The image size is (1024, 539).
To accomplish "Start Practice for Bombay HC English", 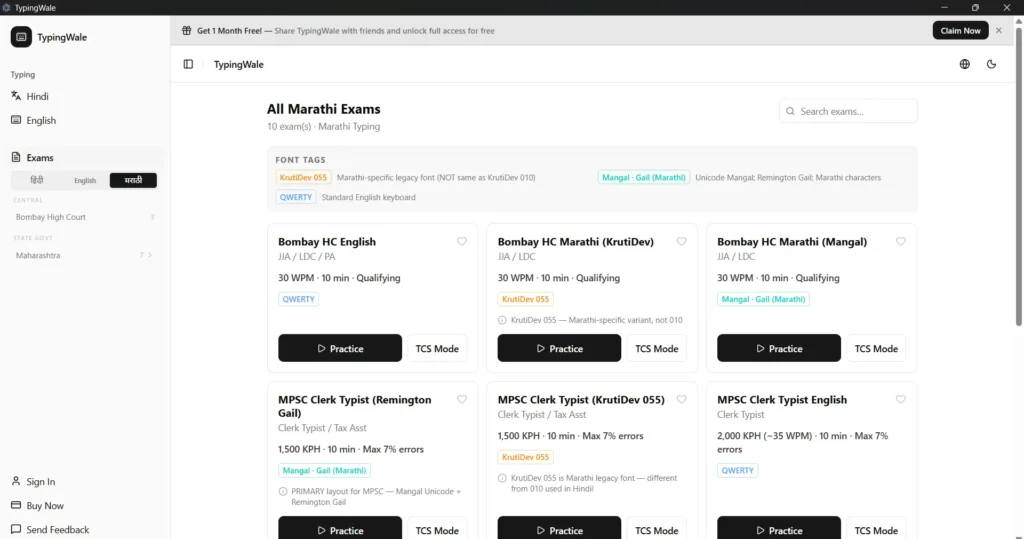I will click(x=340, y=348).
